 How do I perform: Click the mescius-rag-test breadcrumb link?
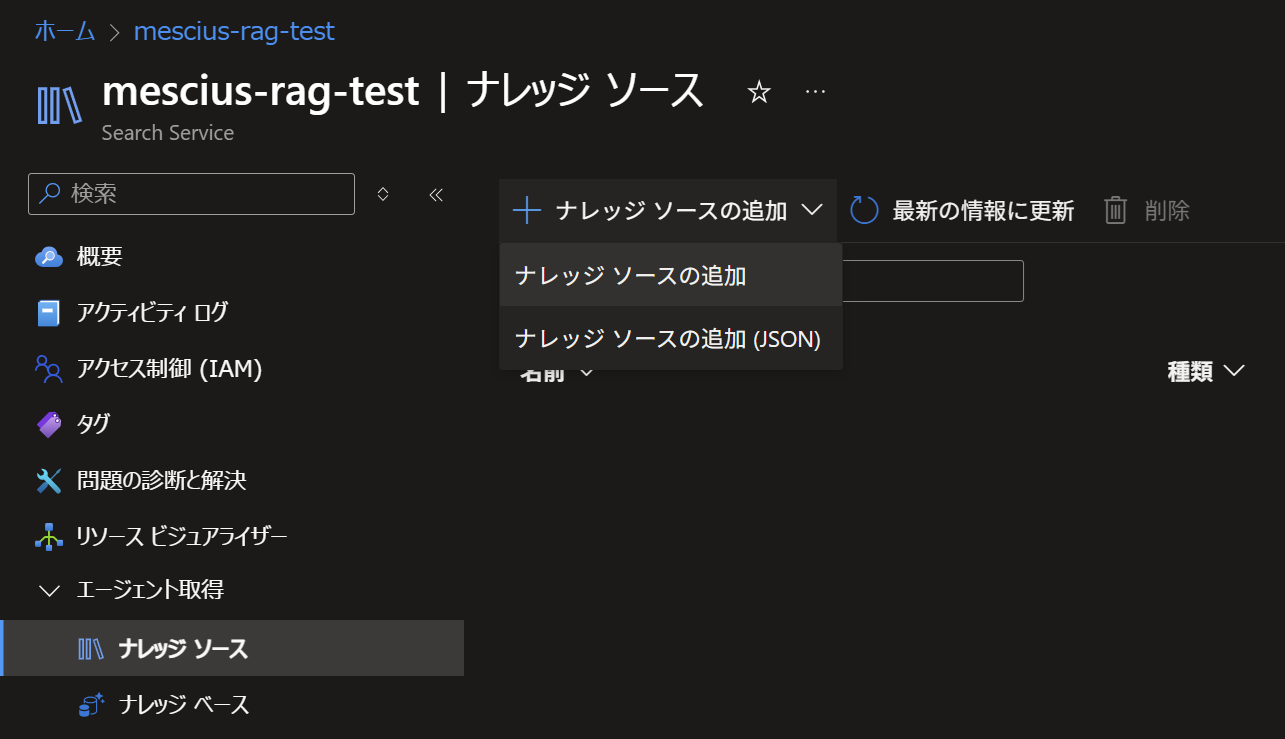(234, 31)
